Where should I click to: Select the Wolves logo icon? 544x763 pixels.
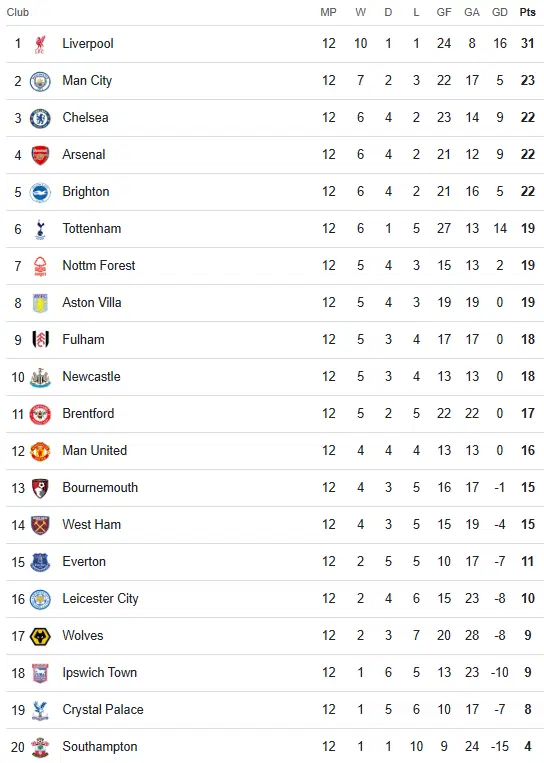click(40, 636)
